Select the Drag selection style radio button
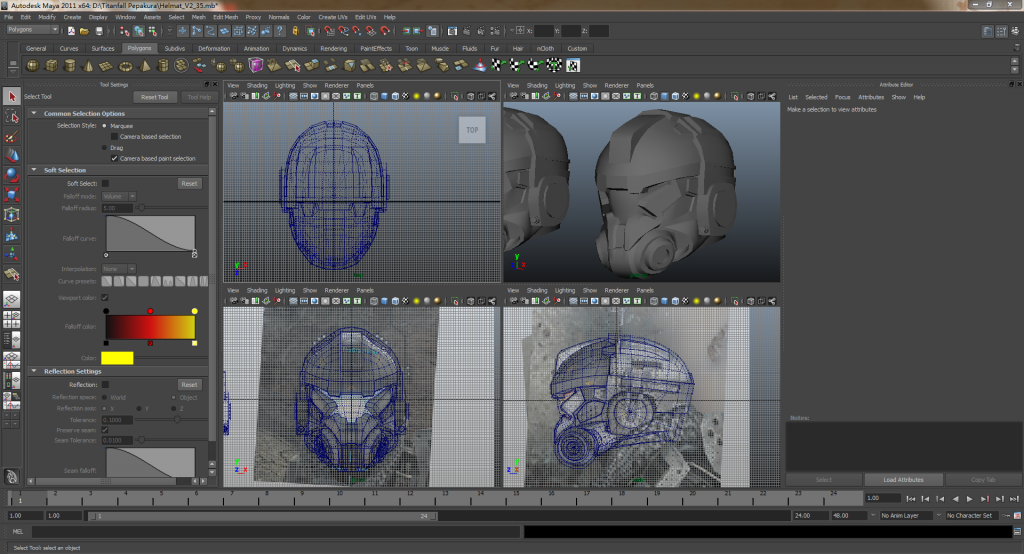 pyautogui.click(x=106, y=147)
